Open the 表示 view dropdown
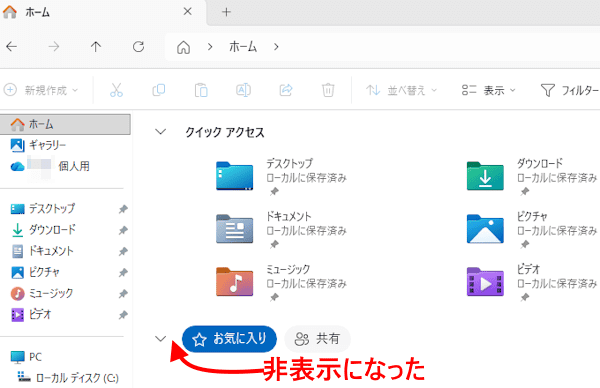The width and height of the screenshot is (600, 388). tap(489, 90)
